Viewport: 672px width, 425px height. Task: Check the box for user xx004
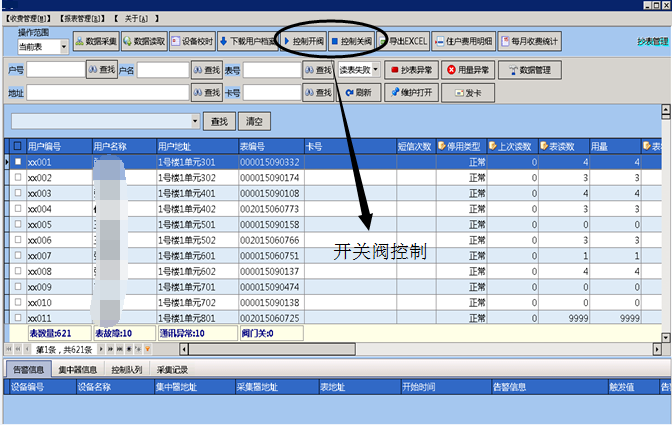(18, 208)
